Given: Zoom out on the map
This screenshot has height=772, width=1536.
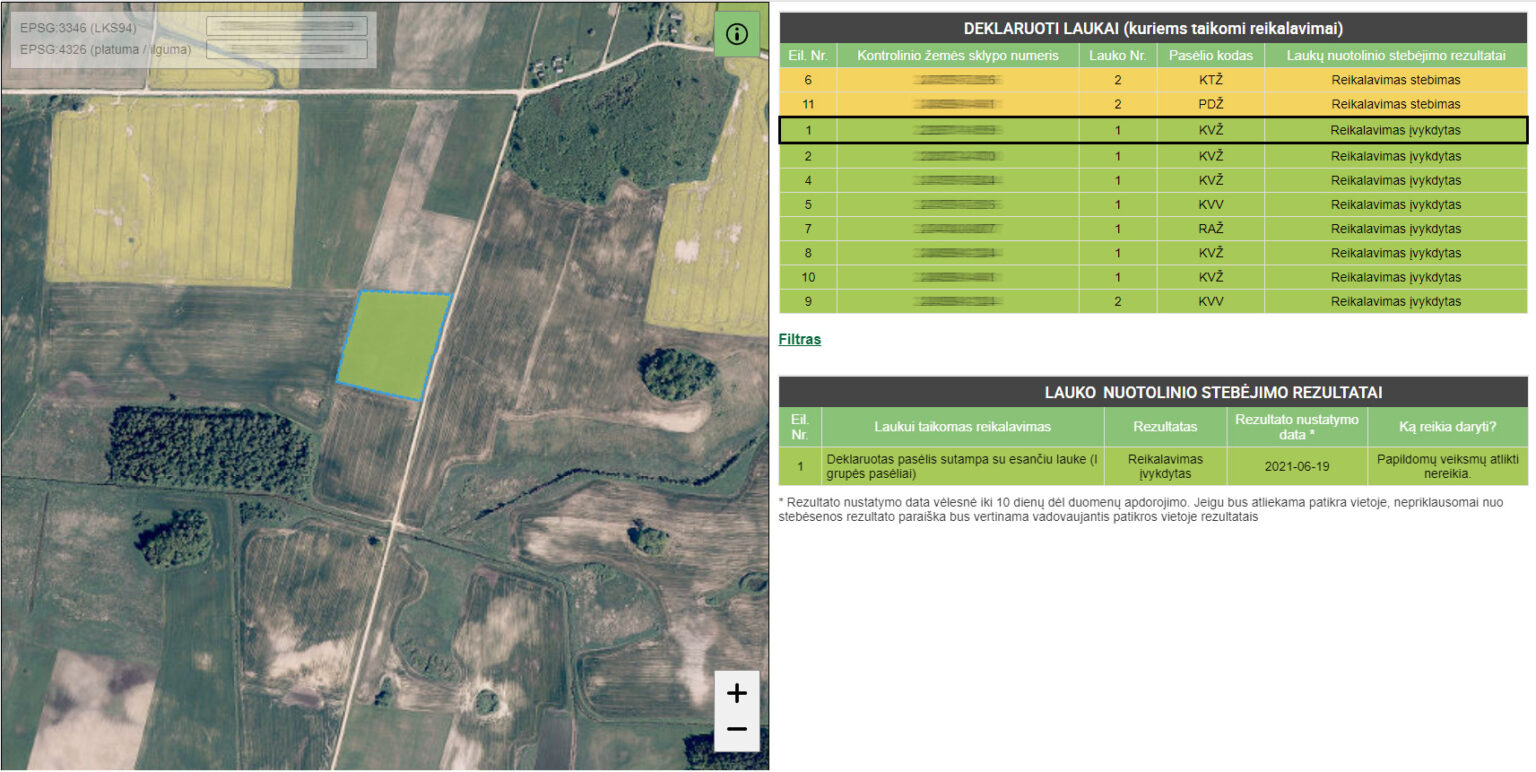Looking at the screenshot, I should (x=737, y=729).
